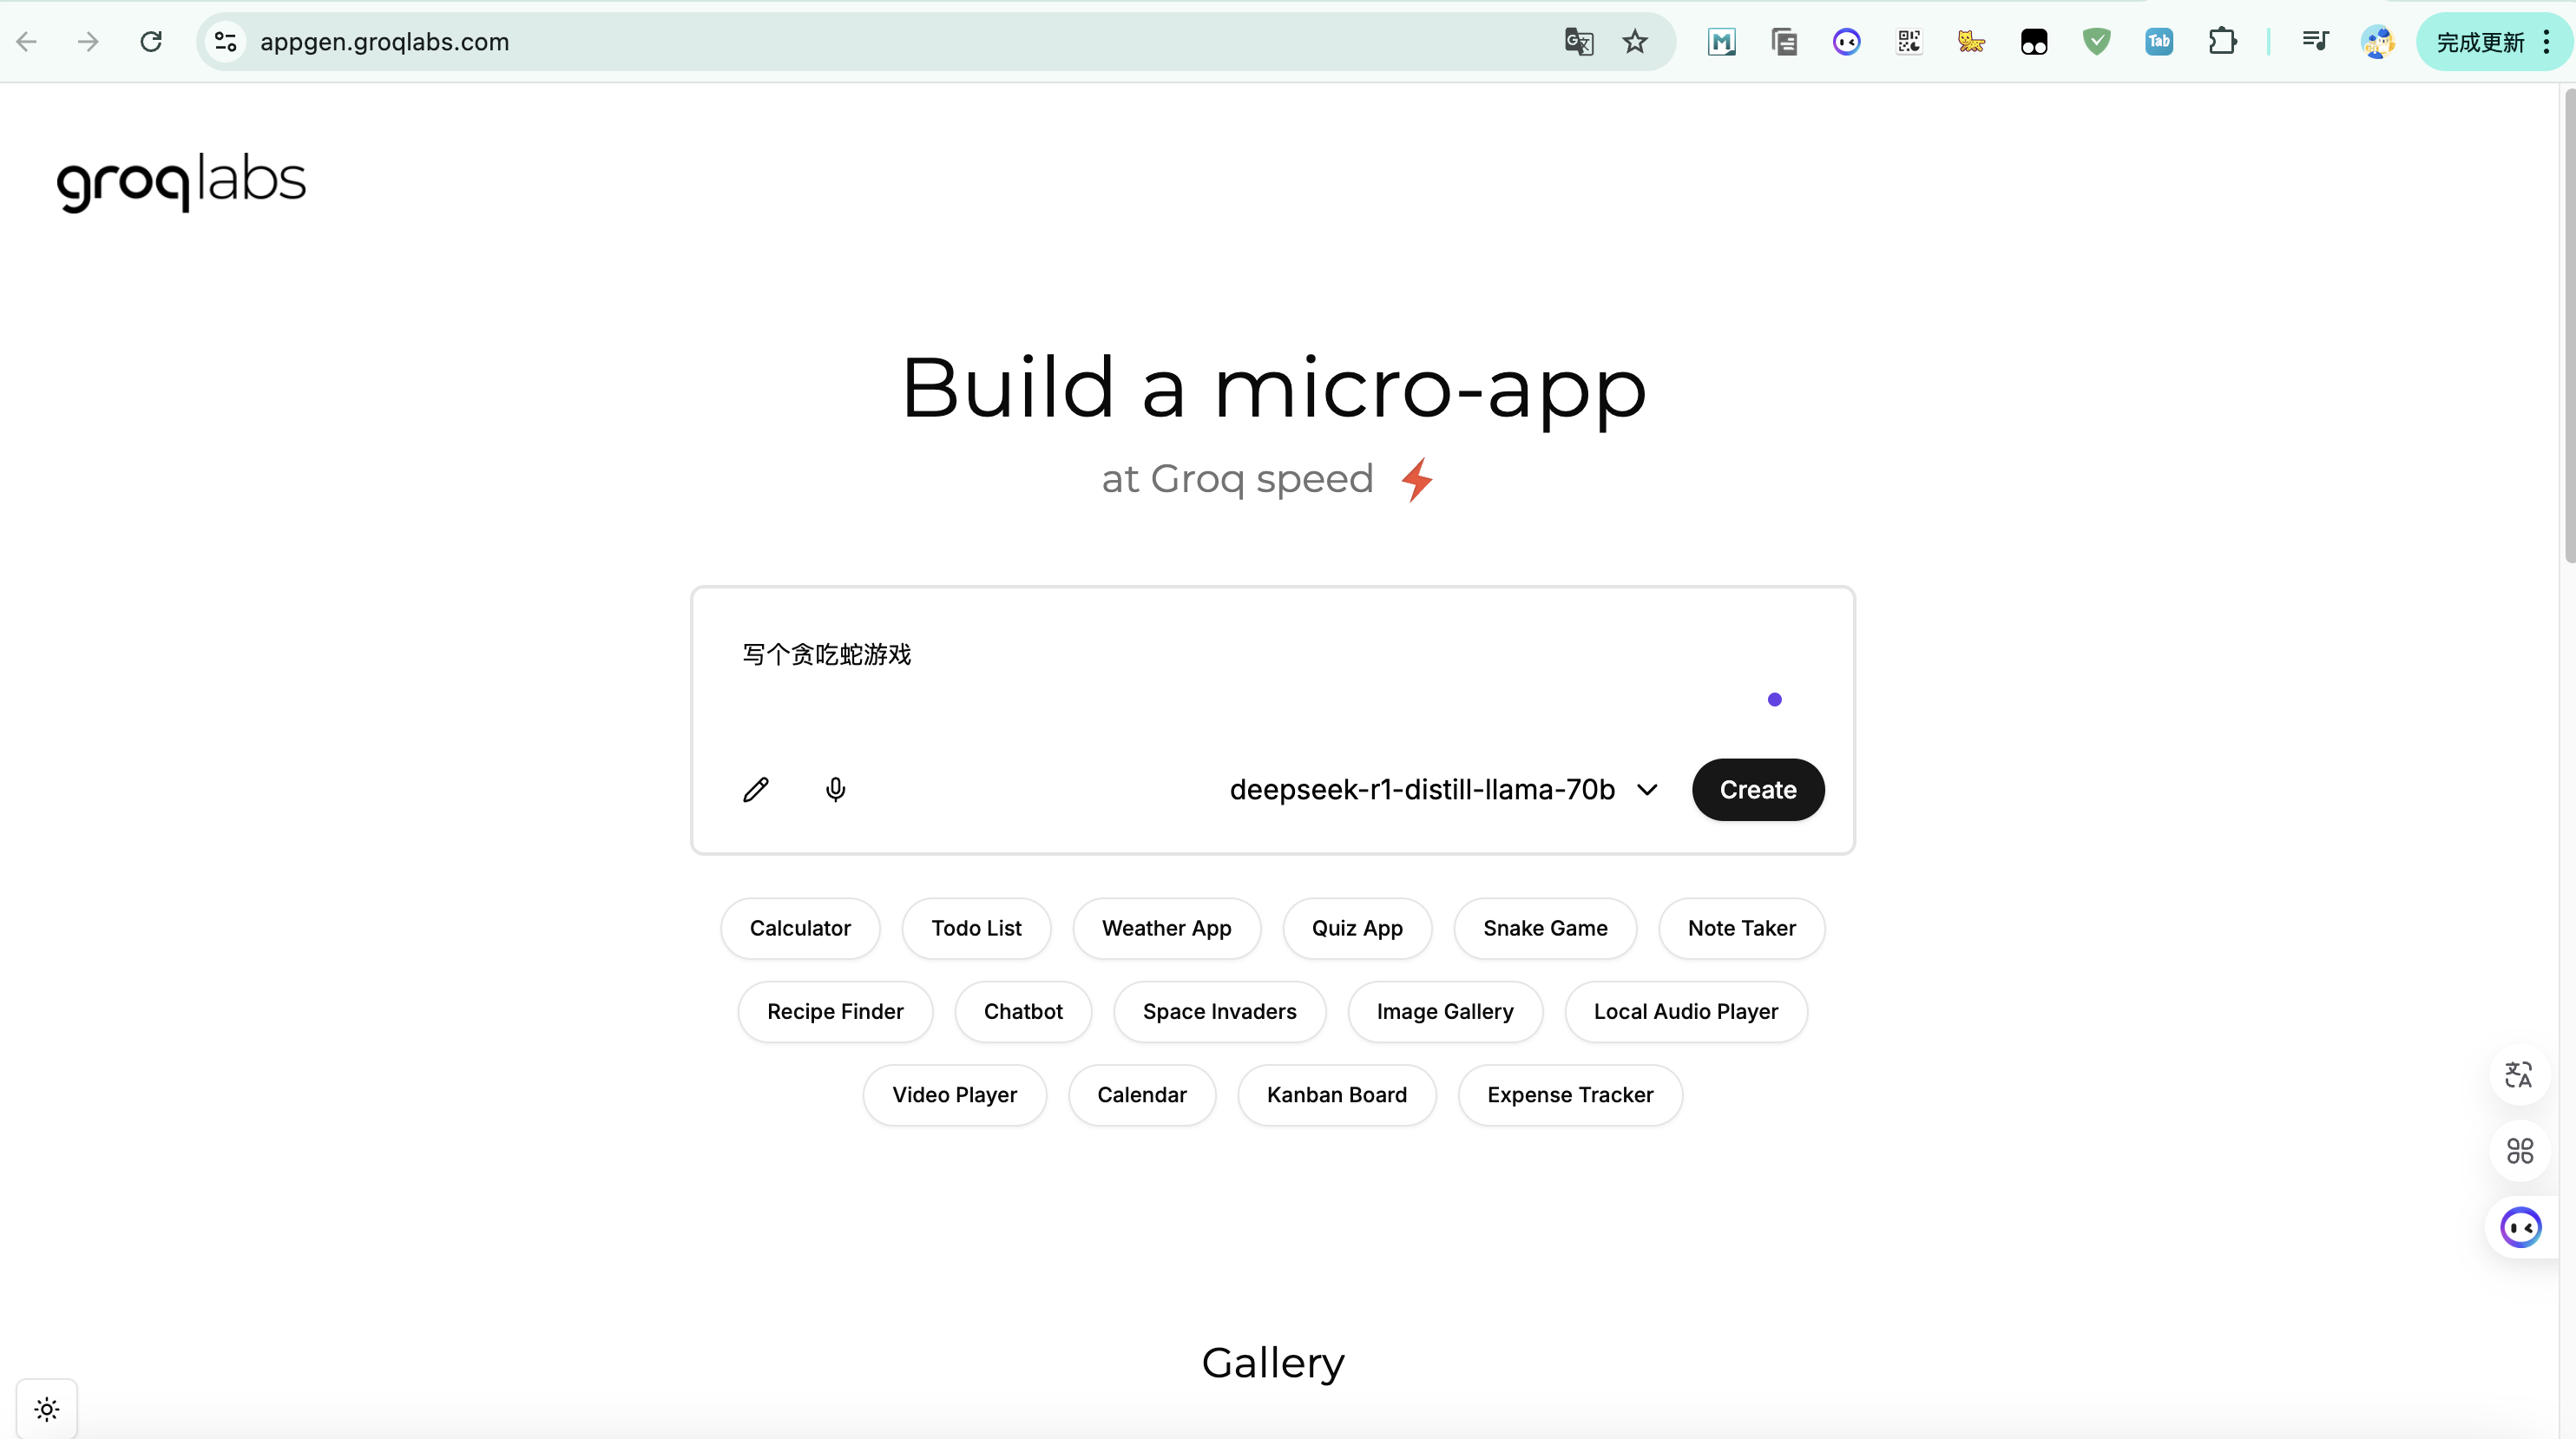Viewport: 2576px width, 1439px height.
Task: Open the media control playlist icon
Action: click(x=2315, y=42)
